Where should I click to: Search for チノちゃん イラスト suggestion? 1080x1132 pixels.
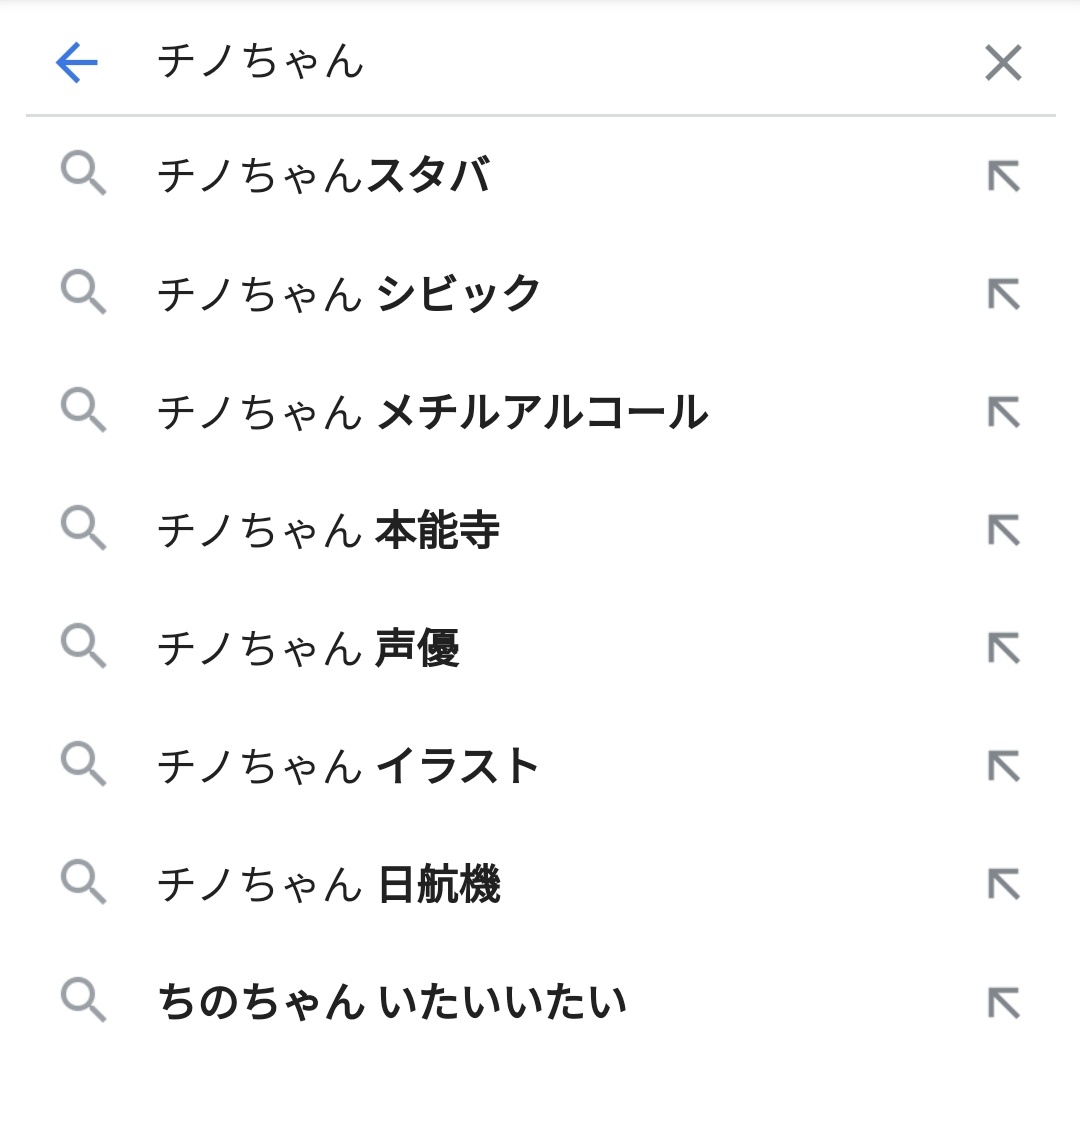348,766
